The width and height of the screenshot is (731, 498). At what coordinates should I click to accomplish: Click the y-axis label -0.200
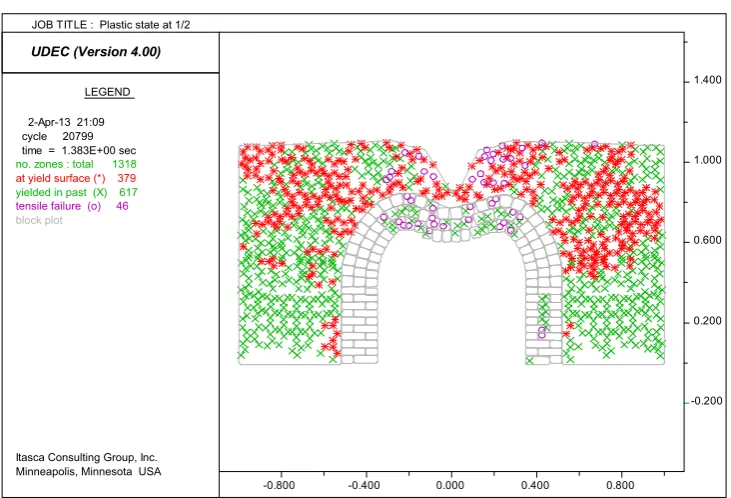coord(706,401)
